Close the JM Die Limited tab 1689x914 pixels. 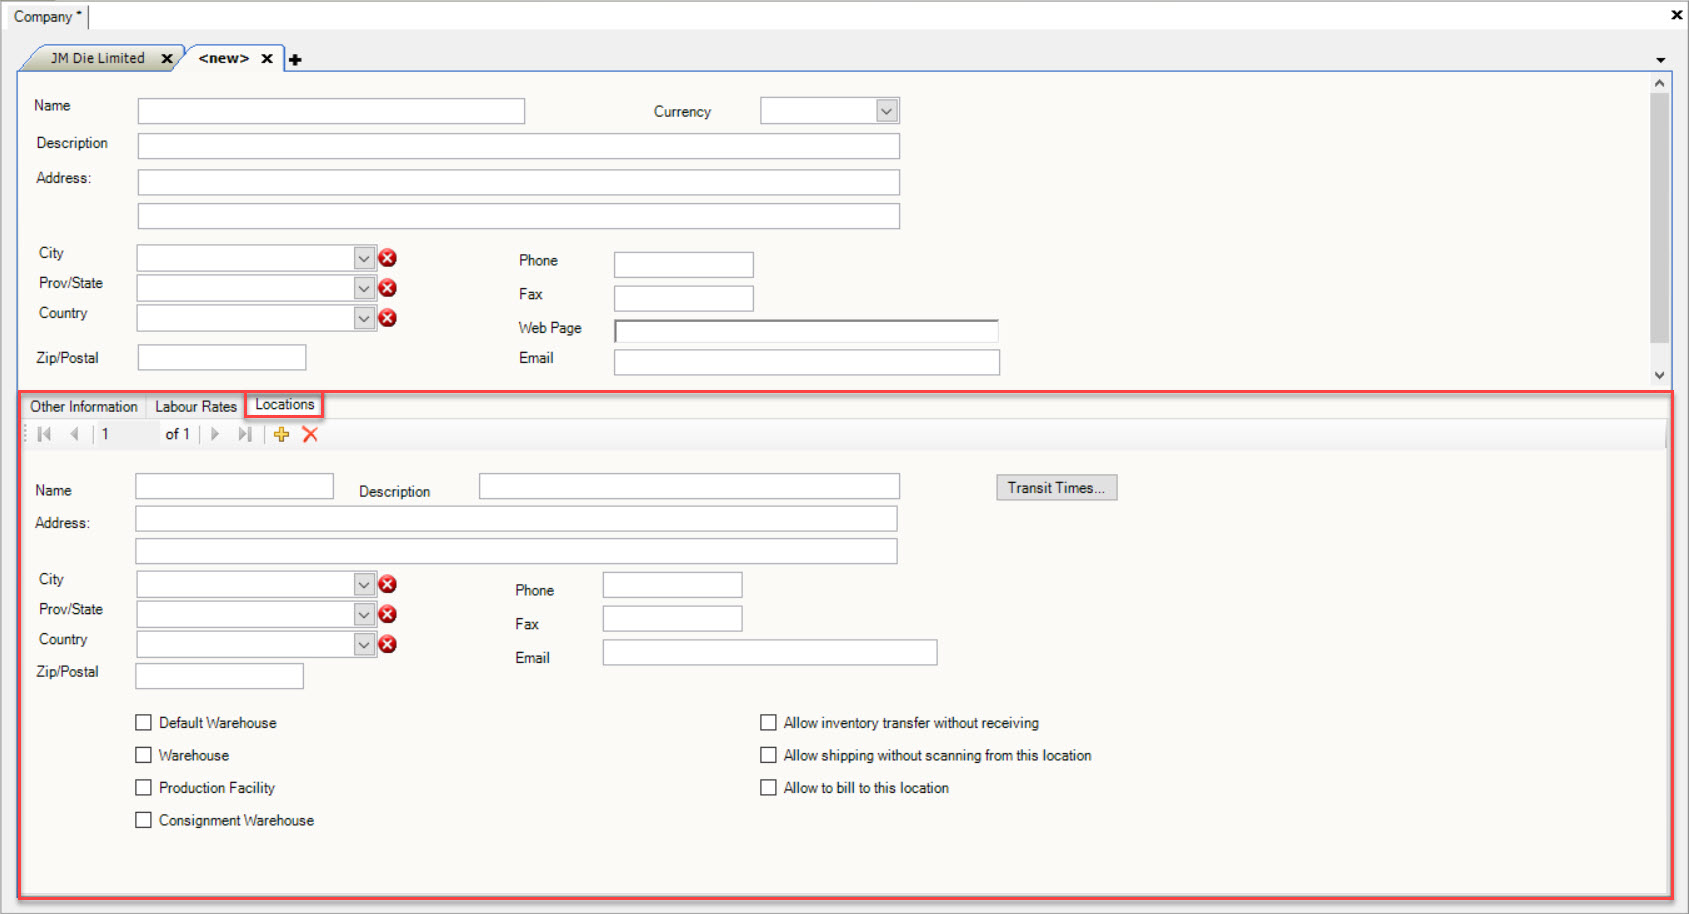click(x=167, y=59)
